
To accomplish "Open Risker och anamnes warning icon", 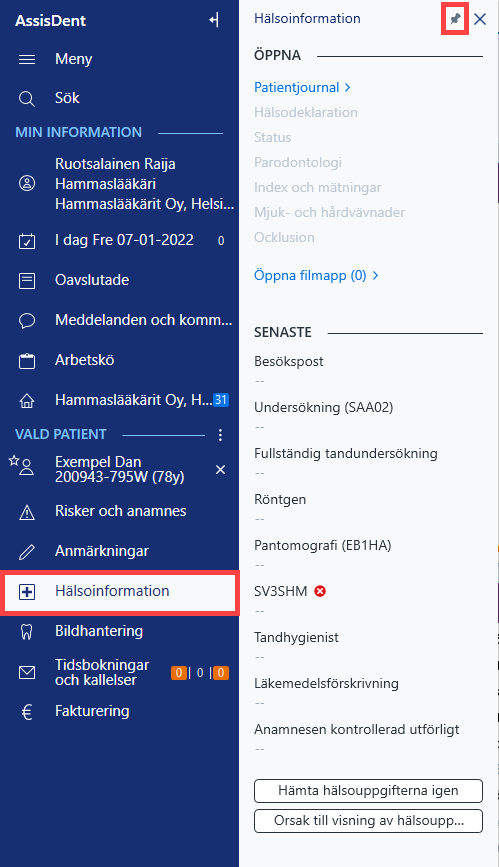I will [x=27, y=512].
